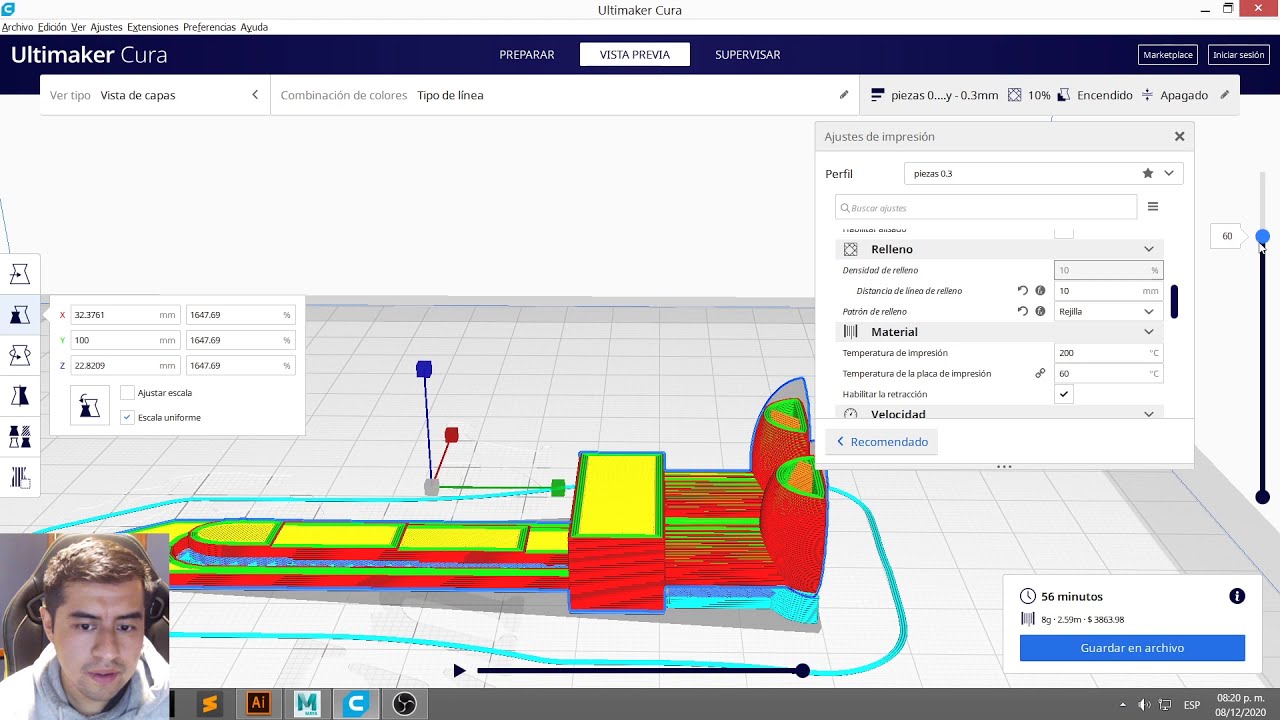Click Iniciar sesión button
The width and height of the screenshot is (1280, 720).
(1238, 55)
